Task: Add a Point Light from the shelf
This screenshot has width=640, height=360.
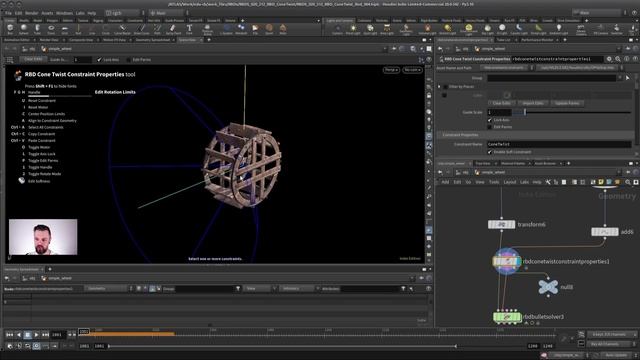Action: click(x=353, y=29)
